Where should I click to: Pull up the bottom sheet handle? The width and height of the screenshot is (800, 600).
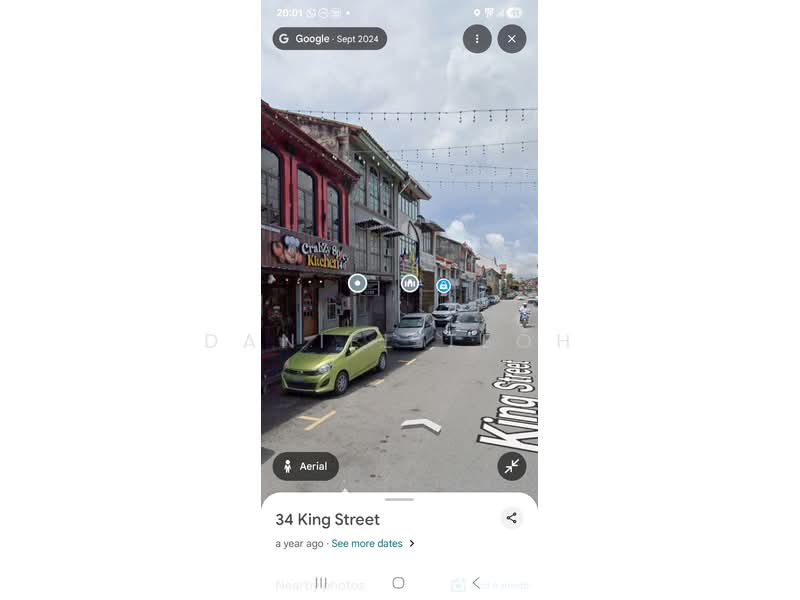click(x=399, y=499)
